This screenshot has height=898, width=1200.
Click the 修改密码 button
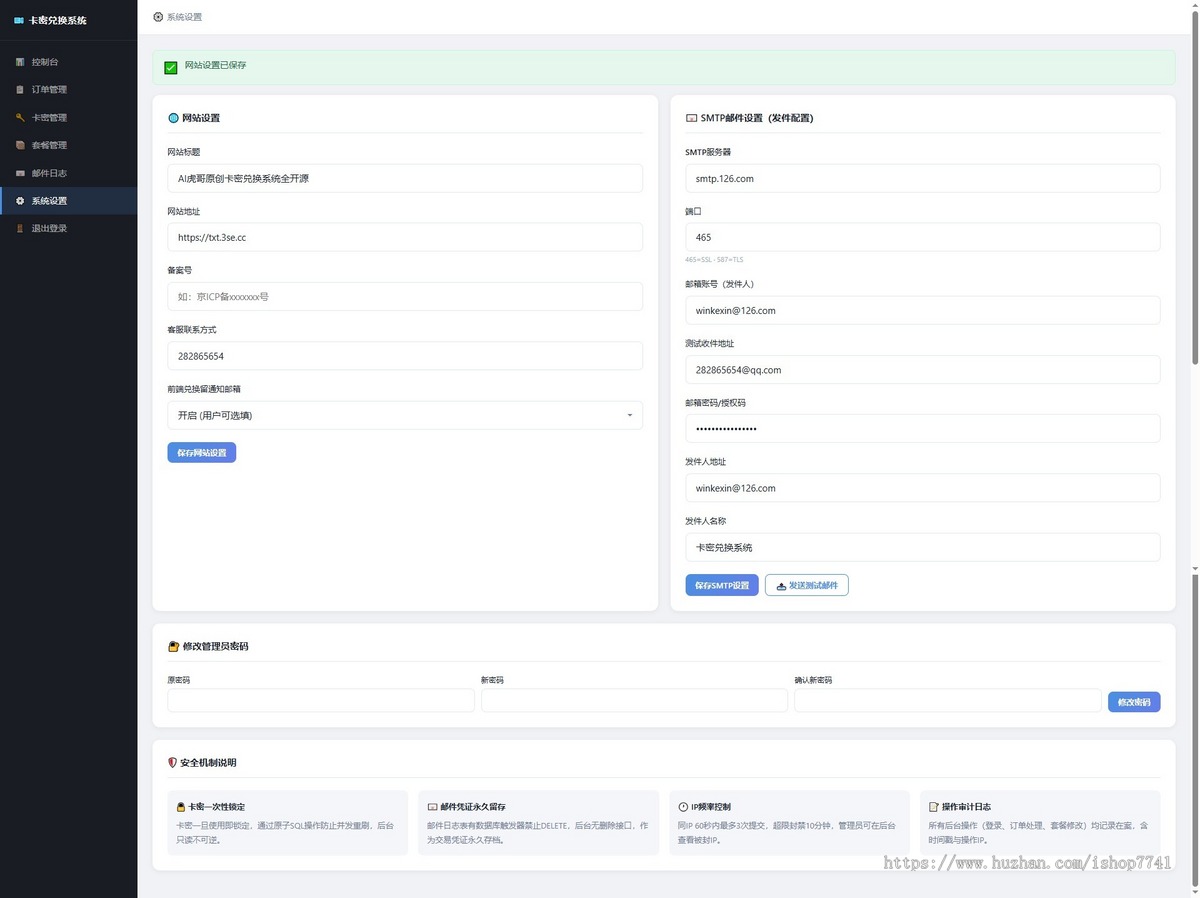[1134, 702]
